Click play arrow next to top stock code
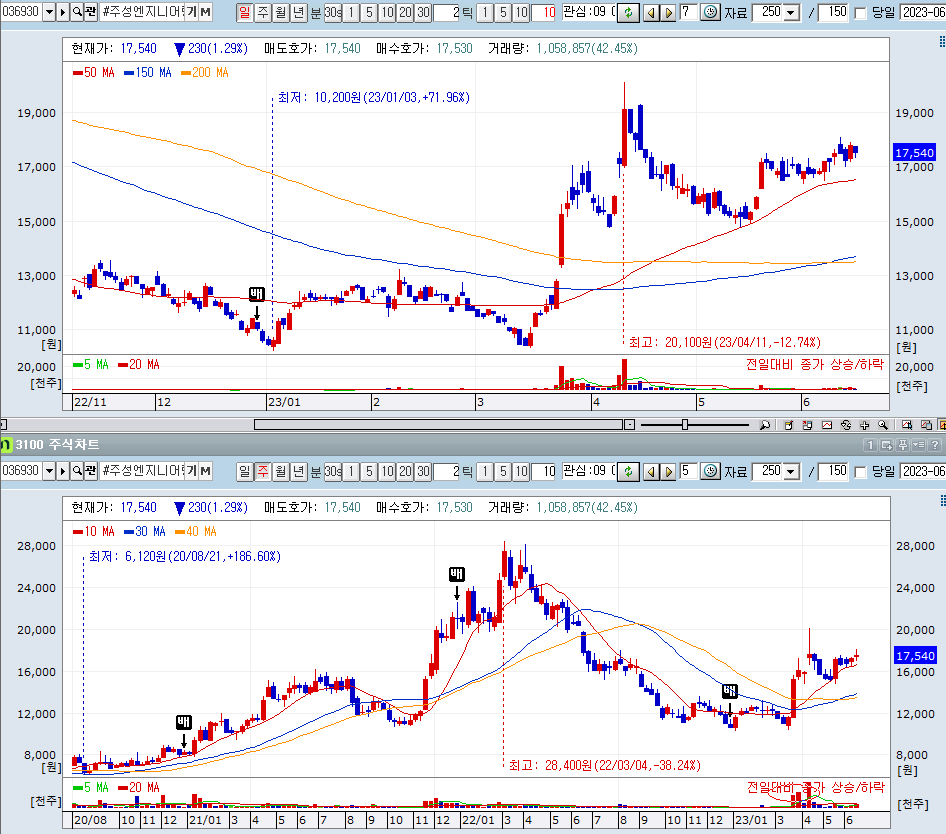The height and width of the screenshot is (834, 946). point(63,12)
